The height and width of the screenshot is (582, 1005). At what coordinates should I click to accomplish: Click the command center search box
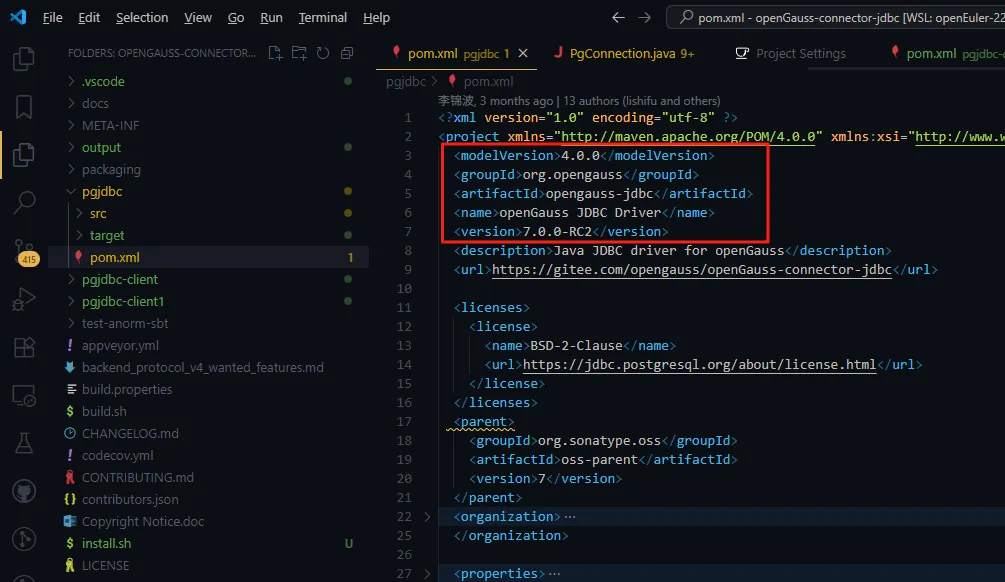pyautogui.click(x=836, y=18)
